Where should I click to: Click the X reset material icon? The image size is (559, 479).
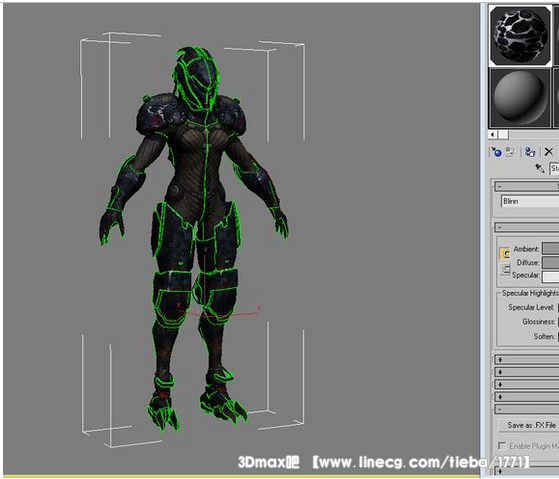click(x=549, y=152)
